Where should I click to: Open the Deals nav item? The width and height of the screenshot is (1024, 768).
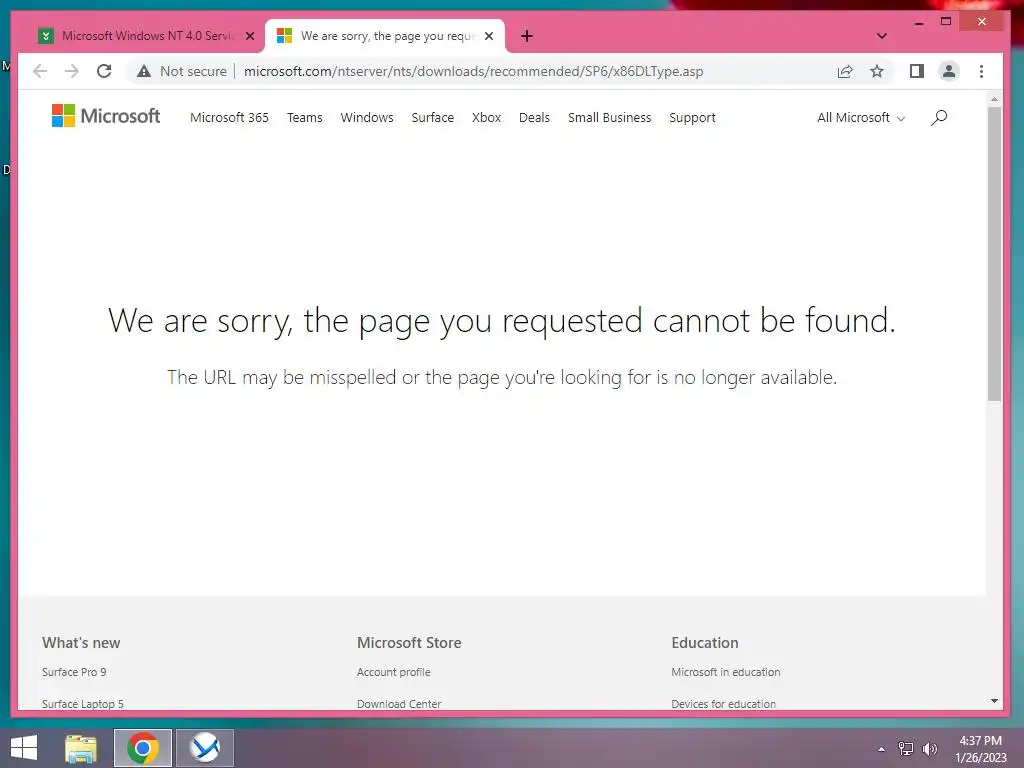click(x=534, y=118)
